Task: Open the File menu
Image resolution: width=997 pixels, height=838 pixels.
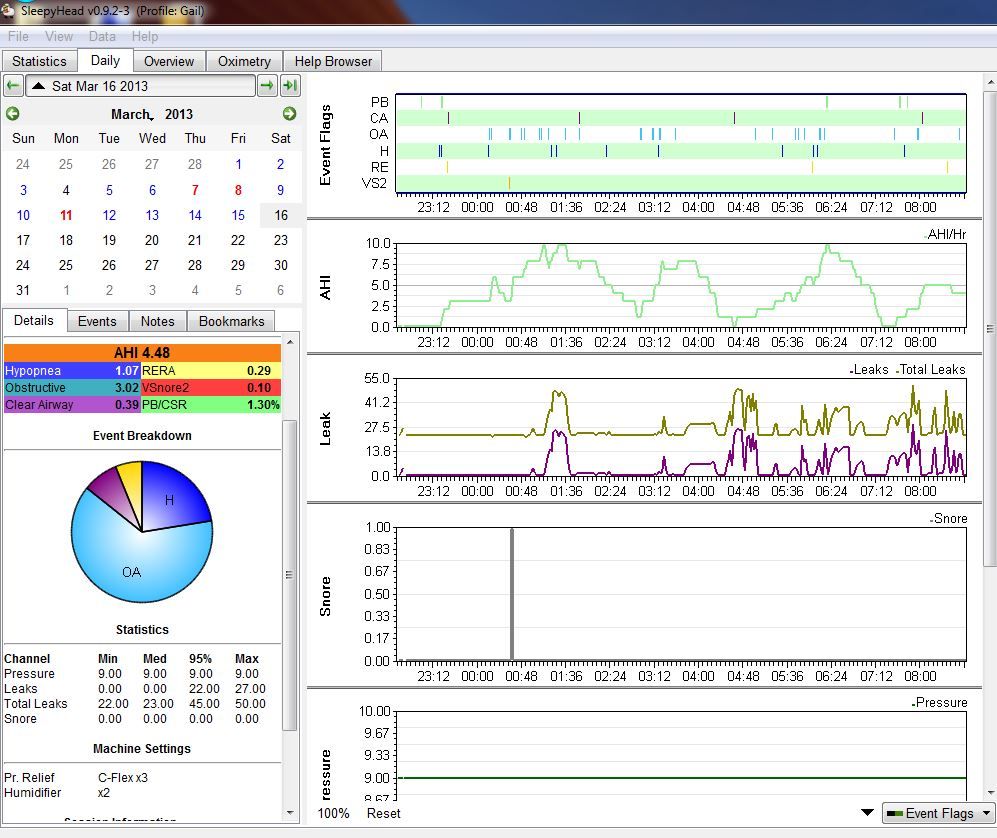Action: [x=18, y=36]
